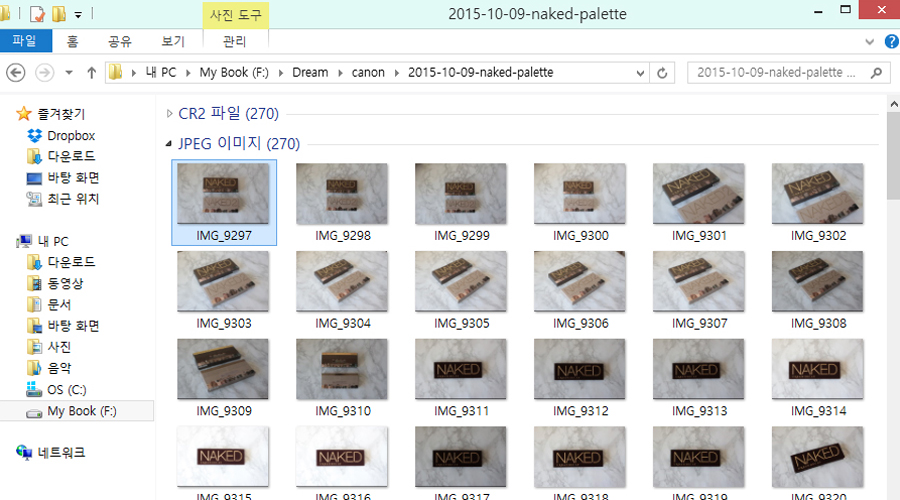Image resolution: width=900 pixels, height=500 pixels.
Task: Expand the CR2 파일 group
Action: coord(169,113)
